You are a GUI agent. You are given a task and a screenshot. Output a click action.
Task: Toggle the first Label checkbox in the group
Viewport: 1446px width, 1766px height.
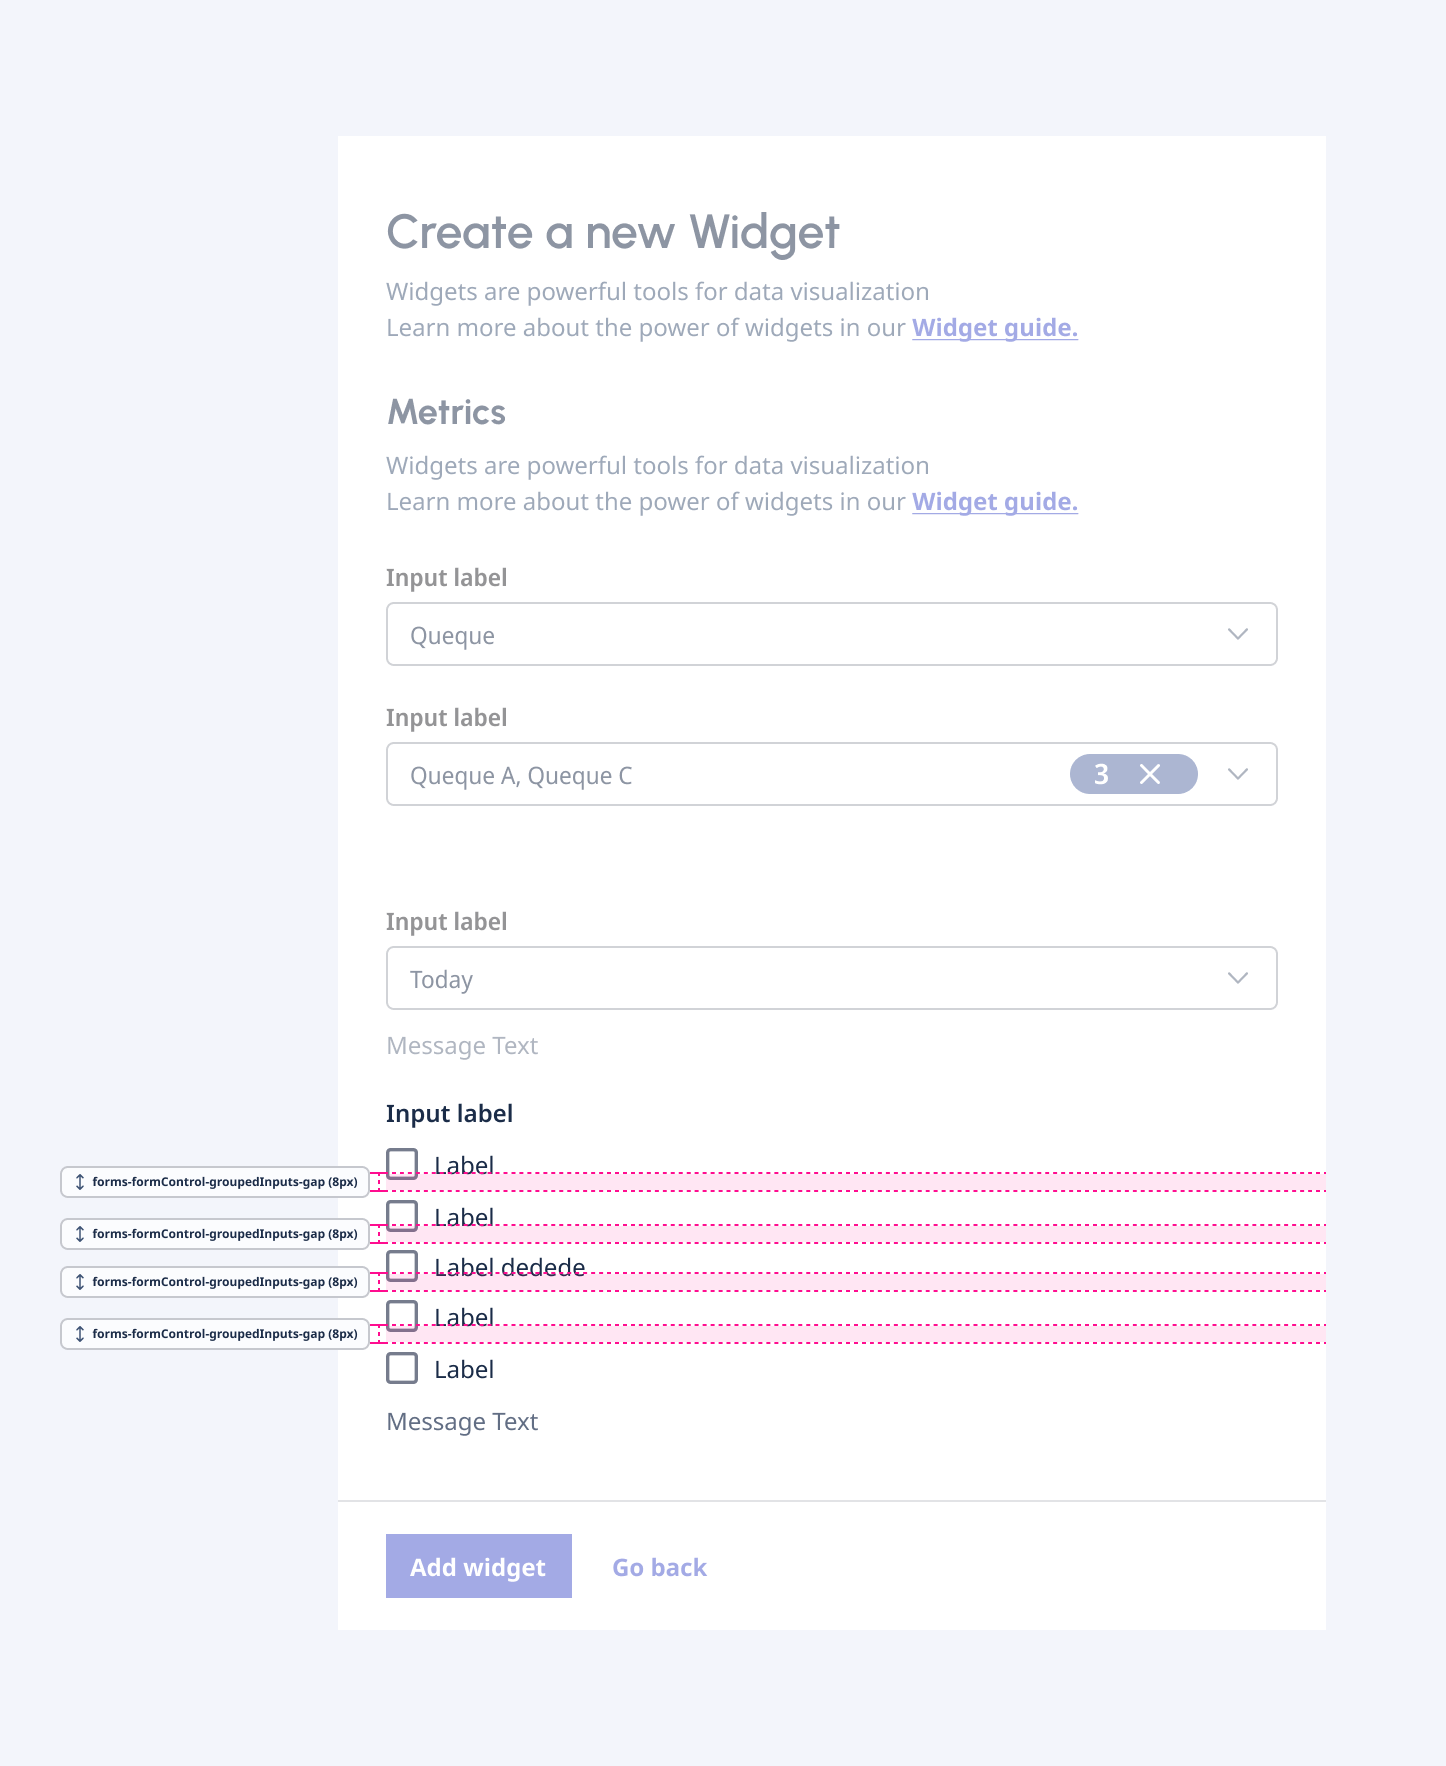pyautogui.click(x=402, y=1165)
